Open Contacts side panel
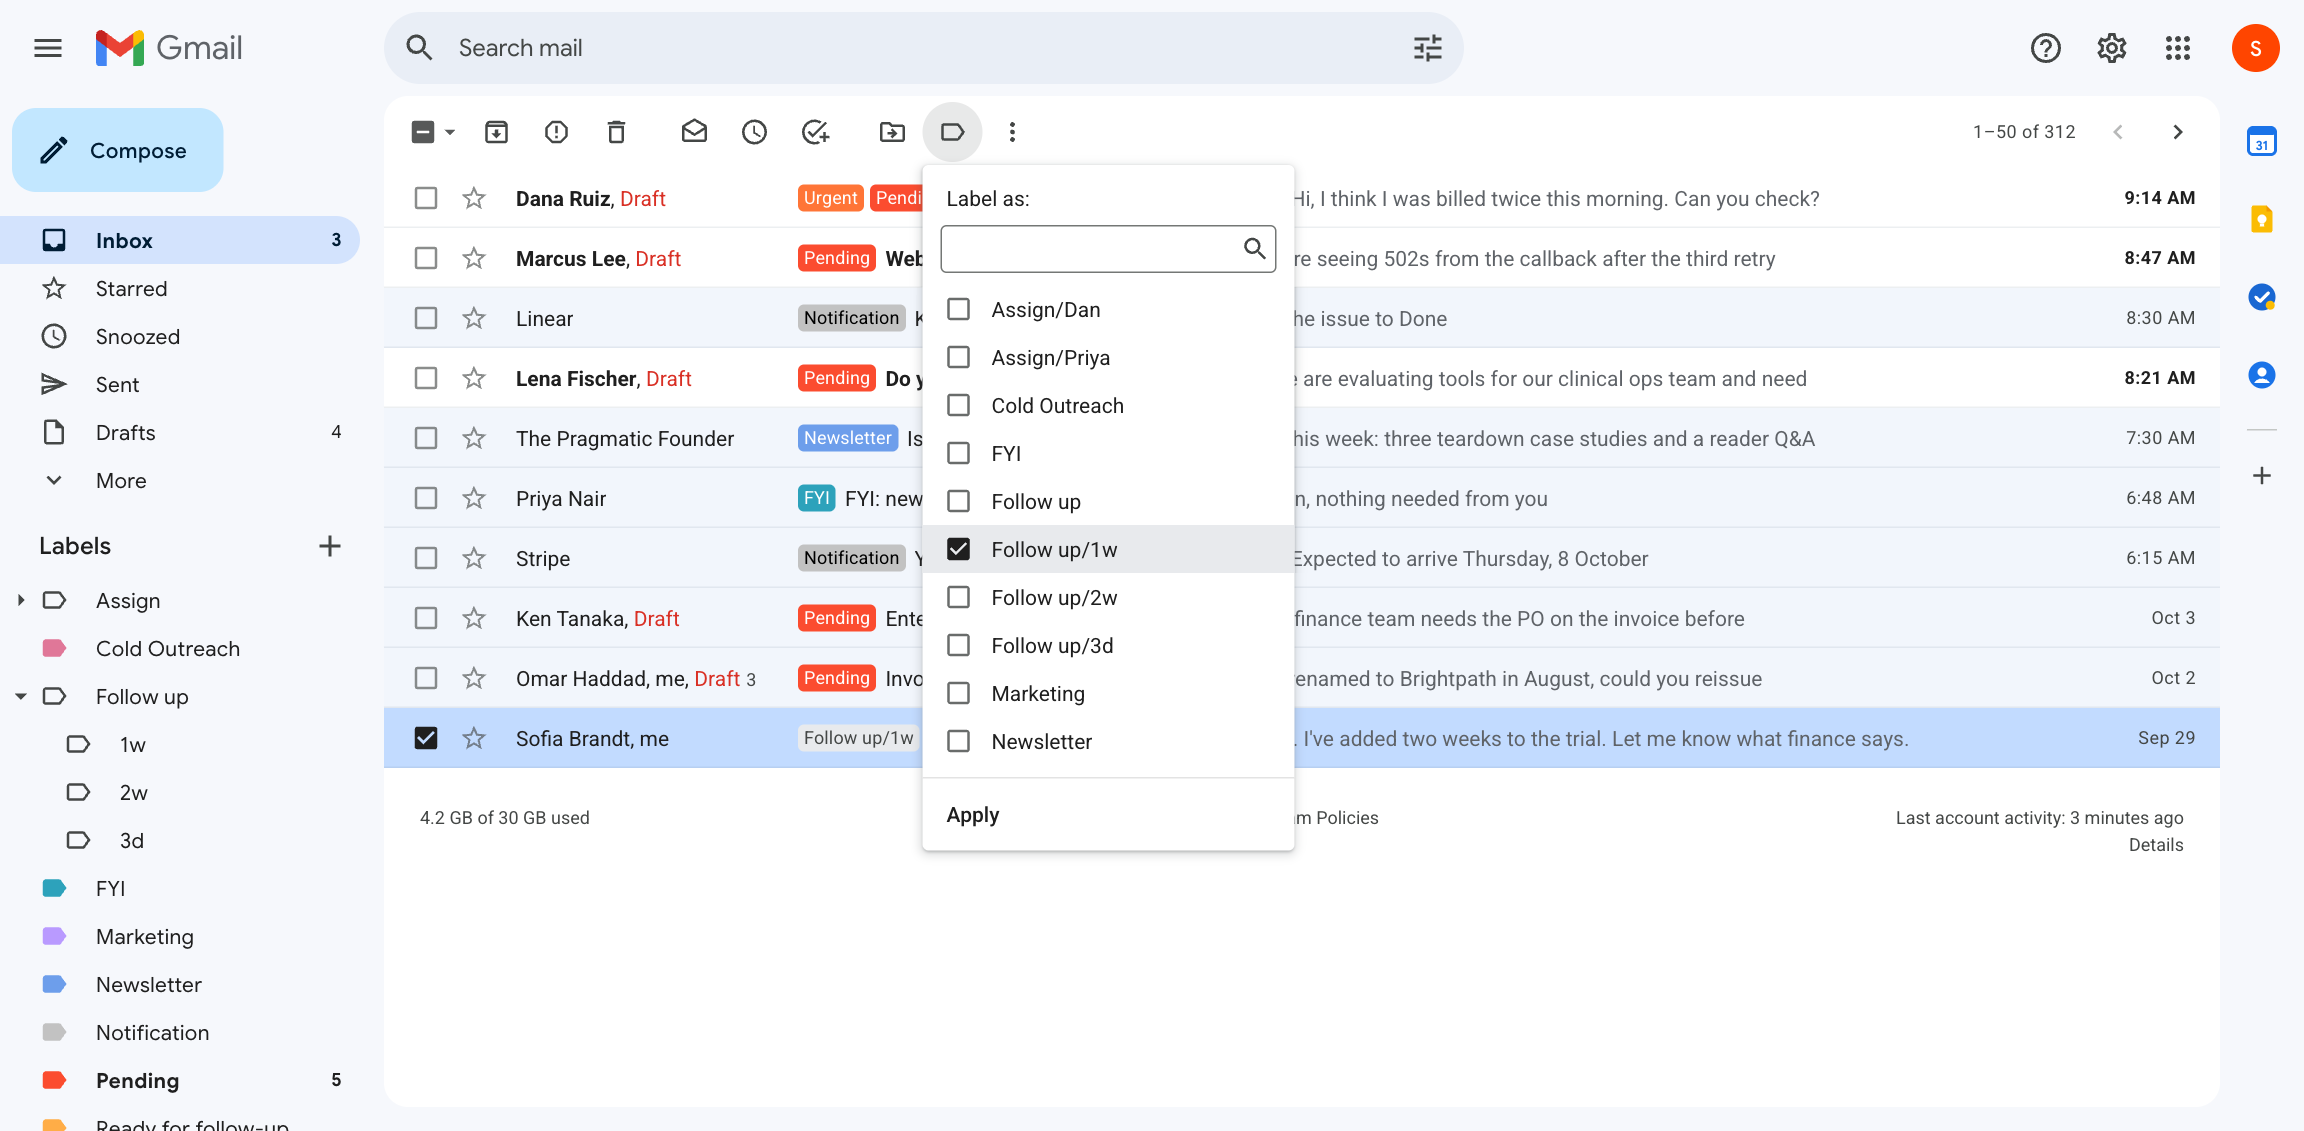Screen dimensions: 2304x1131 [x=2262, y=375]
